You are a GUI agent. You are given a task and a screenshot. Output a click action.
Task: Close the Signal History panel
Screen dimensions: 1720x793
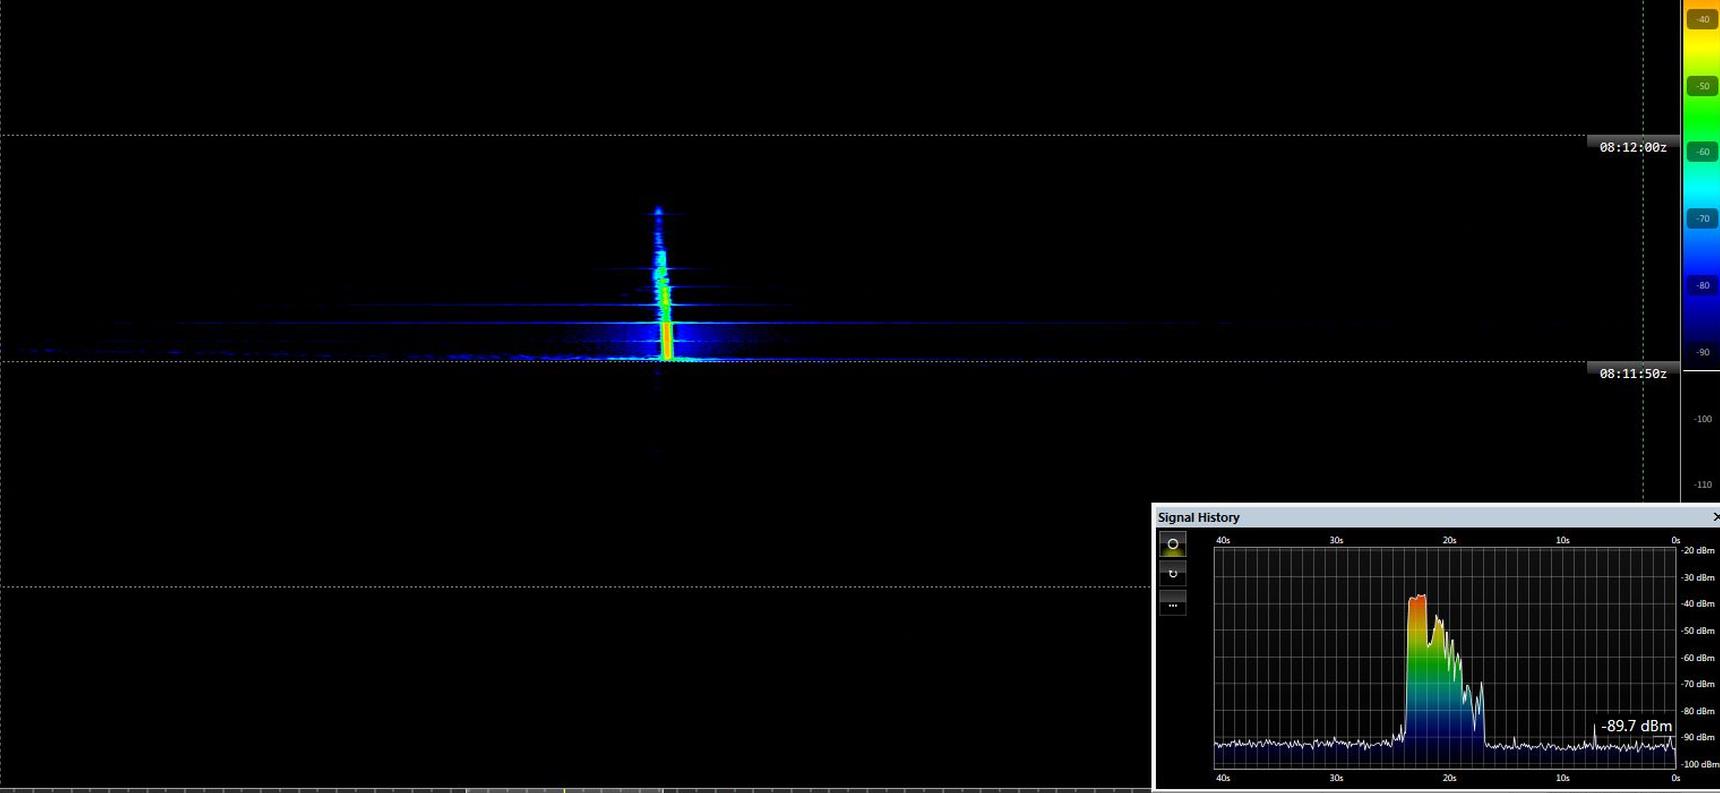1714,517
